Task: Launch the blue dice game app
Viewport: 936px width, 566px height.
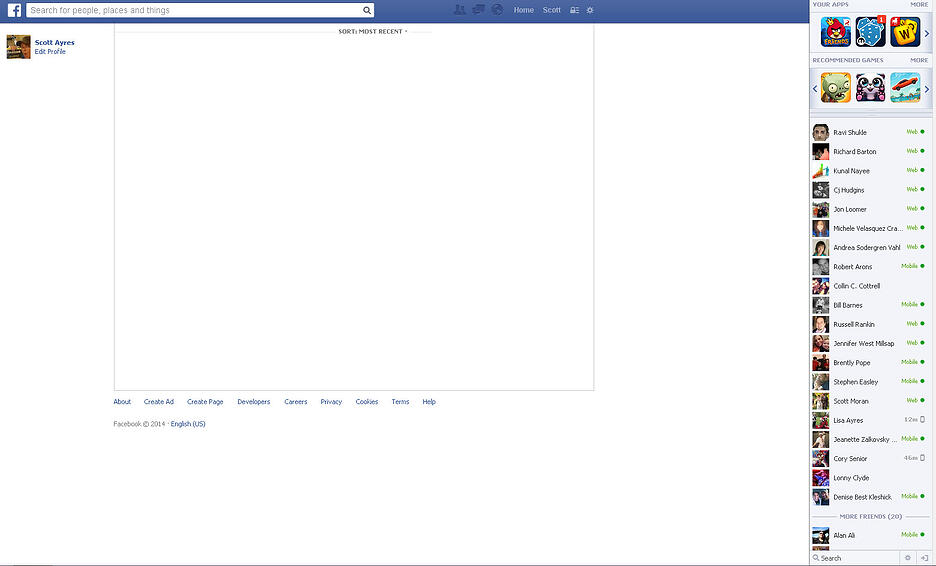Action: point(870,32)
